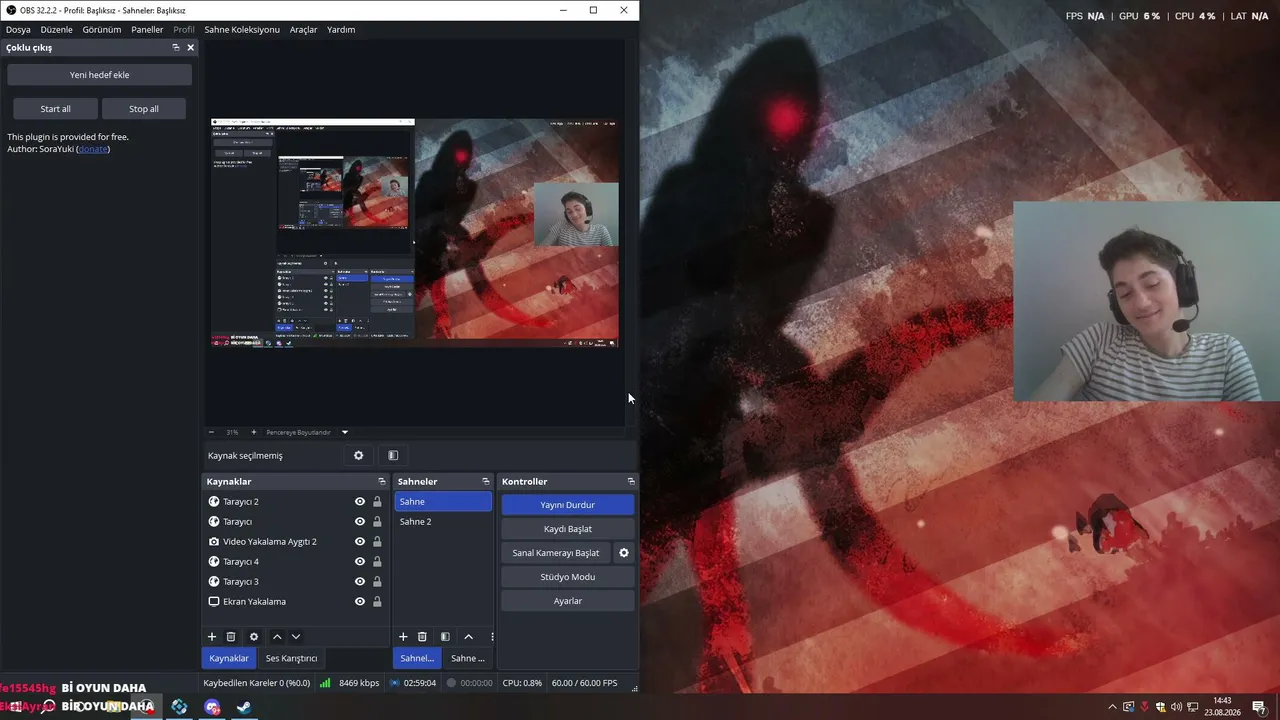The height and width of the screenshot is (720, 1280).
Task: Open the Araçlar menu
Action: 303,30
